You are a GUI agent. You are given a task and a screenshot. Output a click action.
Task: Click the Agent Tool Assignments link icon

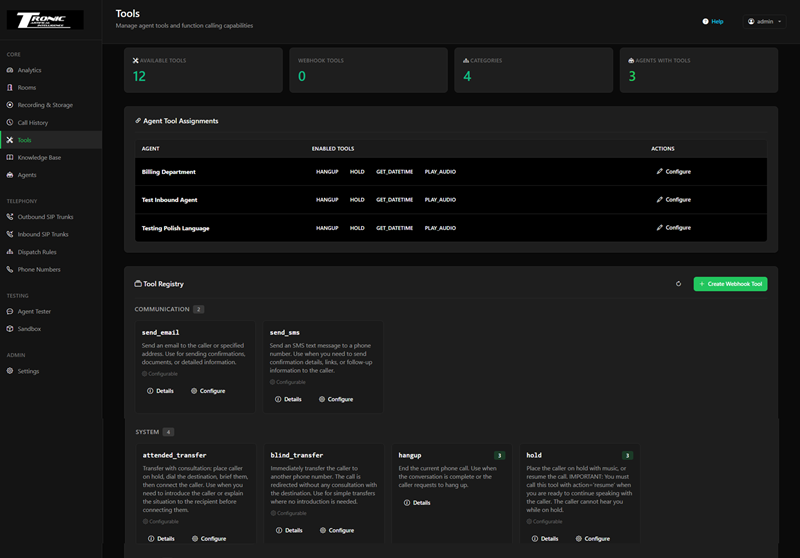pos(138,121)
